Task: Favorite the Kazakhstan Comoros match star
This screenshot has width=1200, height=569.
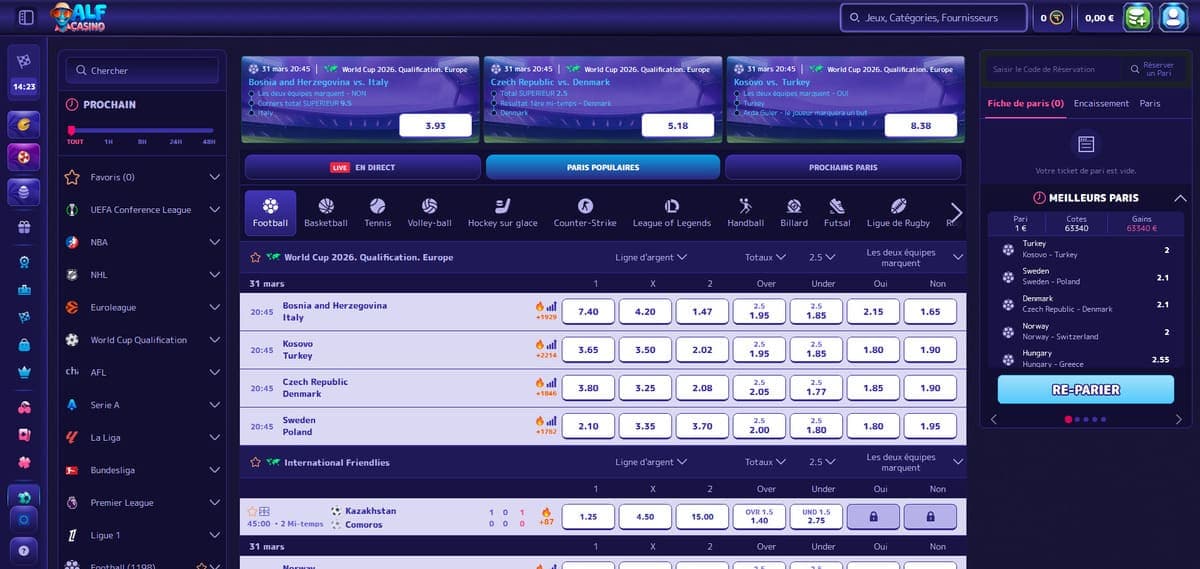Action: 253,511
